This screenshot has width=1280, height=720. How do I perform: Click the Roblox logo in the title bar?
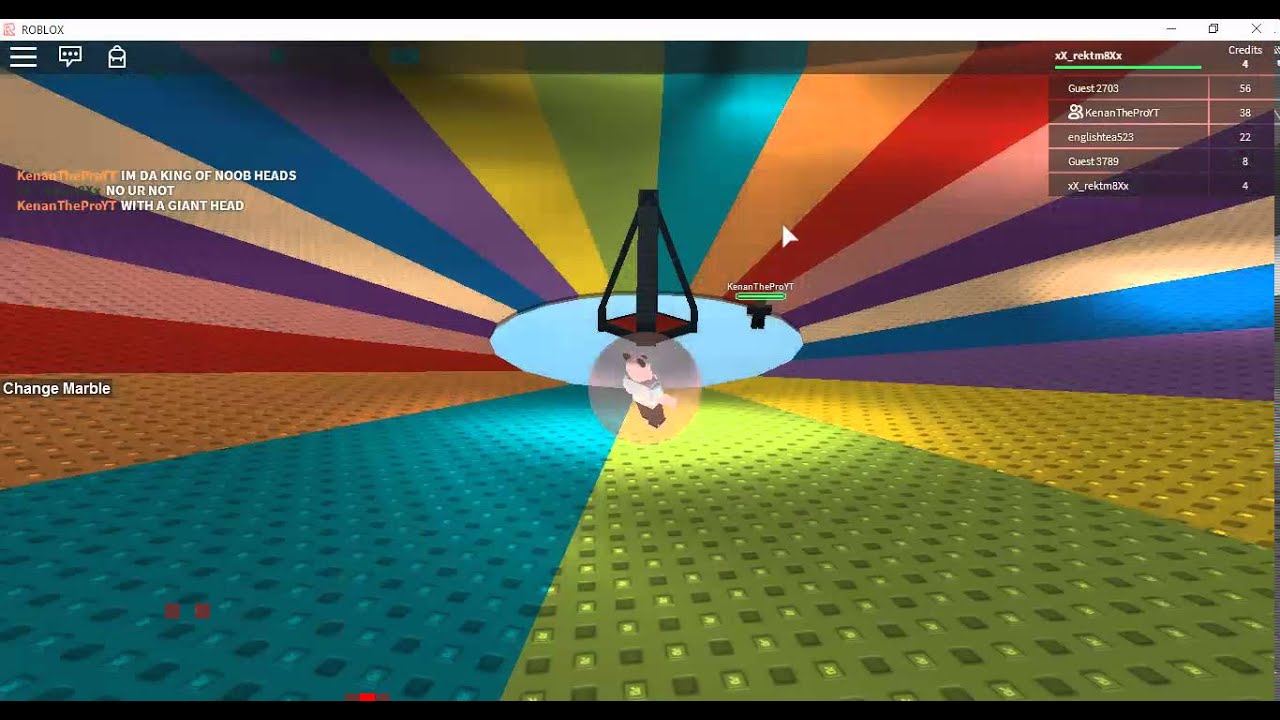coord(9,29)
